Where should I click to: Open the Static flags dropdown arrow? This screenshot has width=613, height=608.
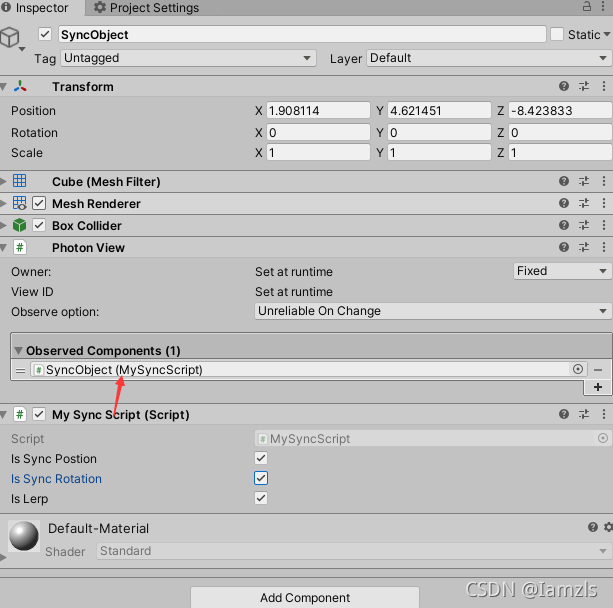click(x=607, y=34)
